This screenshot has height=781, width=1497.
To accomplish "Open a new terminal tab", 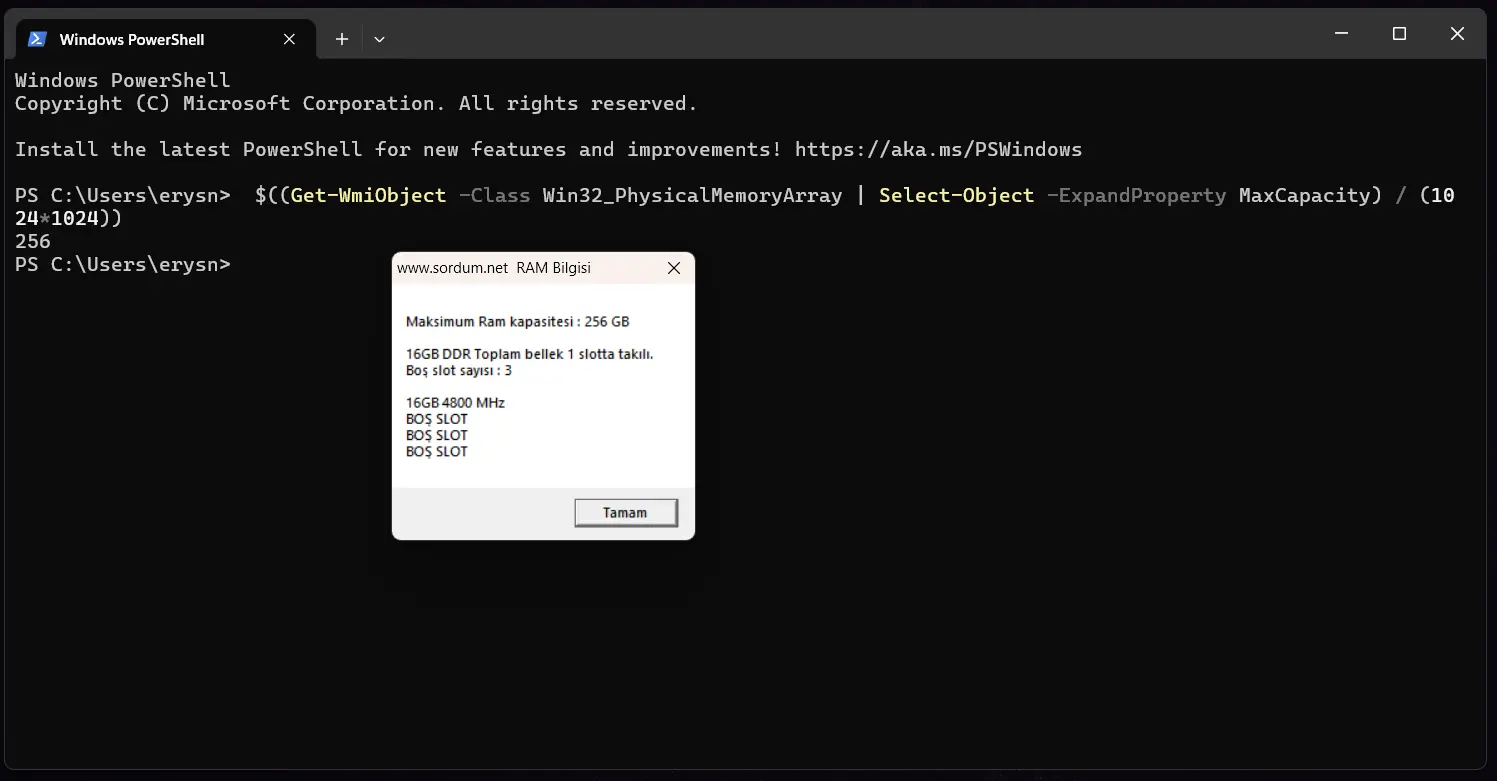I will pyautogui.click(x=341, y=39).
